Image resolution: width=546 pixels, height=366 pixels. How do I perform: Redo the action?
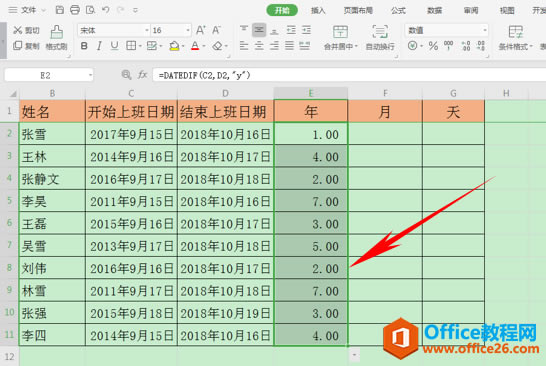[x=120, y=10]
